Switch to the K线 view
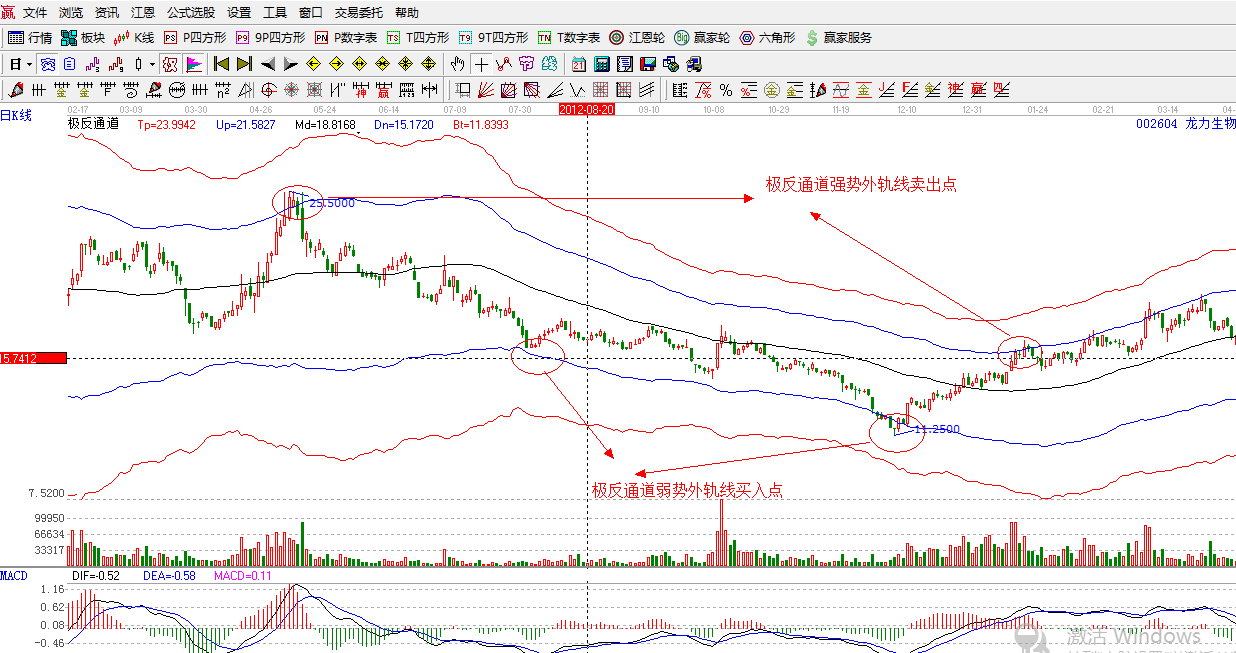Screen dimensions: 1236x653 coord(135,38)
